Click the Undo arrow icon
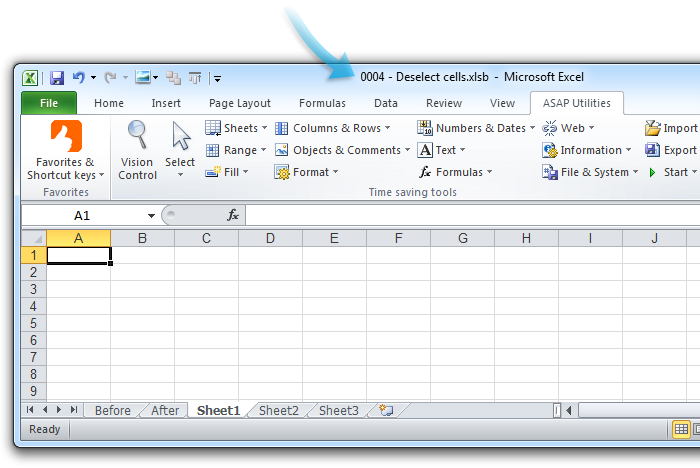The width and height of the screenshot is (700, 468). point(78,77)
